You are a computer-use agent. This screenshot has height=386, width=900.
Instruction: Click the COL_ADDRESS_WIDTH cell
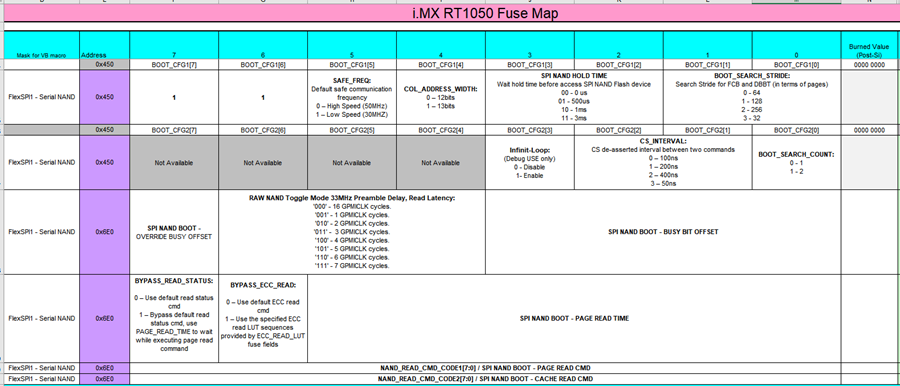point(441,97)
